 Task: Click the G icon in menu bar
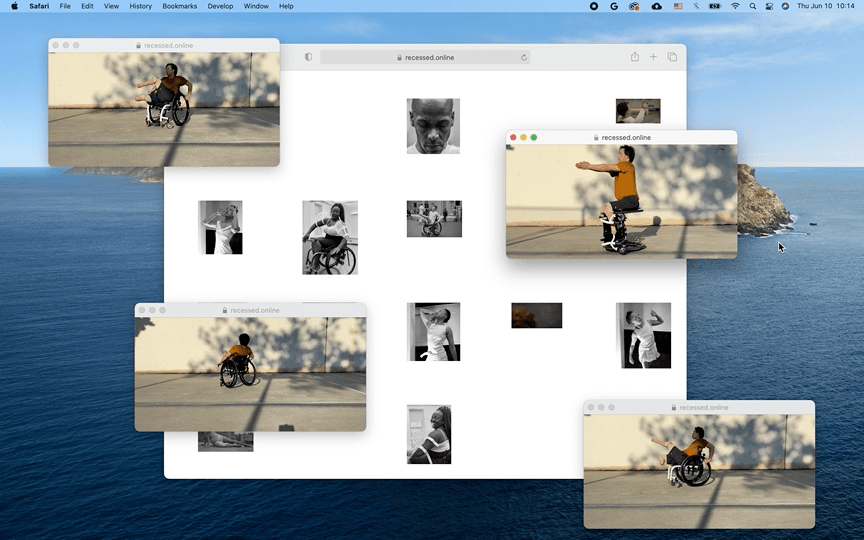click(614, 6)
